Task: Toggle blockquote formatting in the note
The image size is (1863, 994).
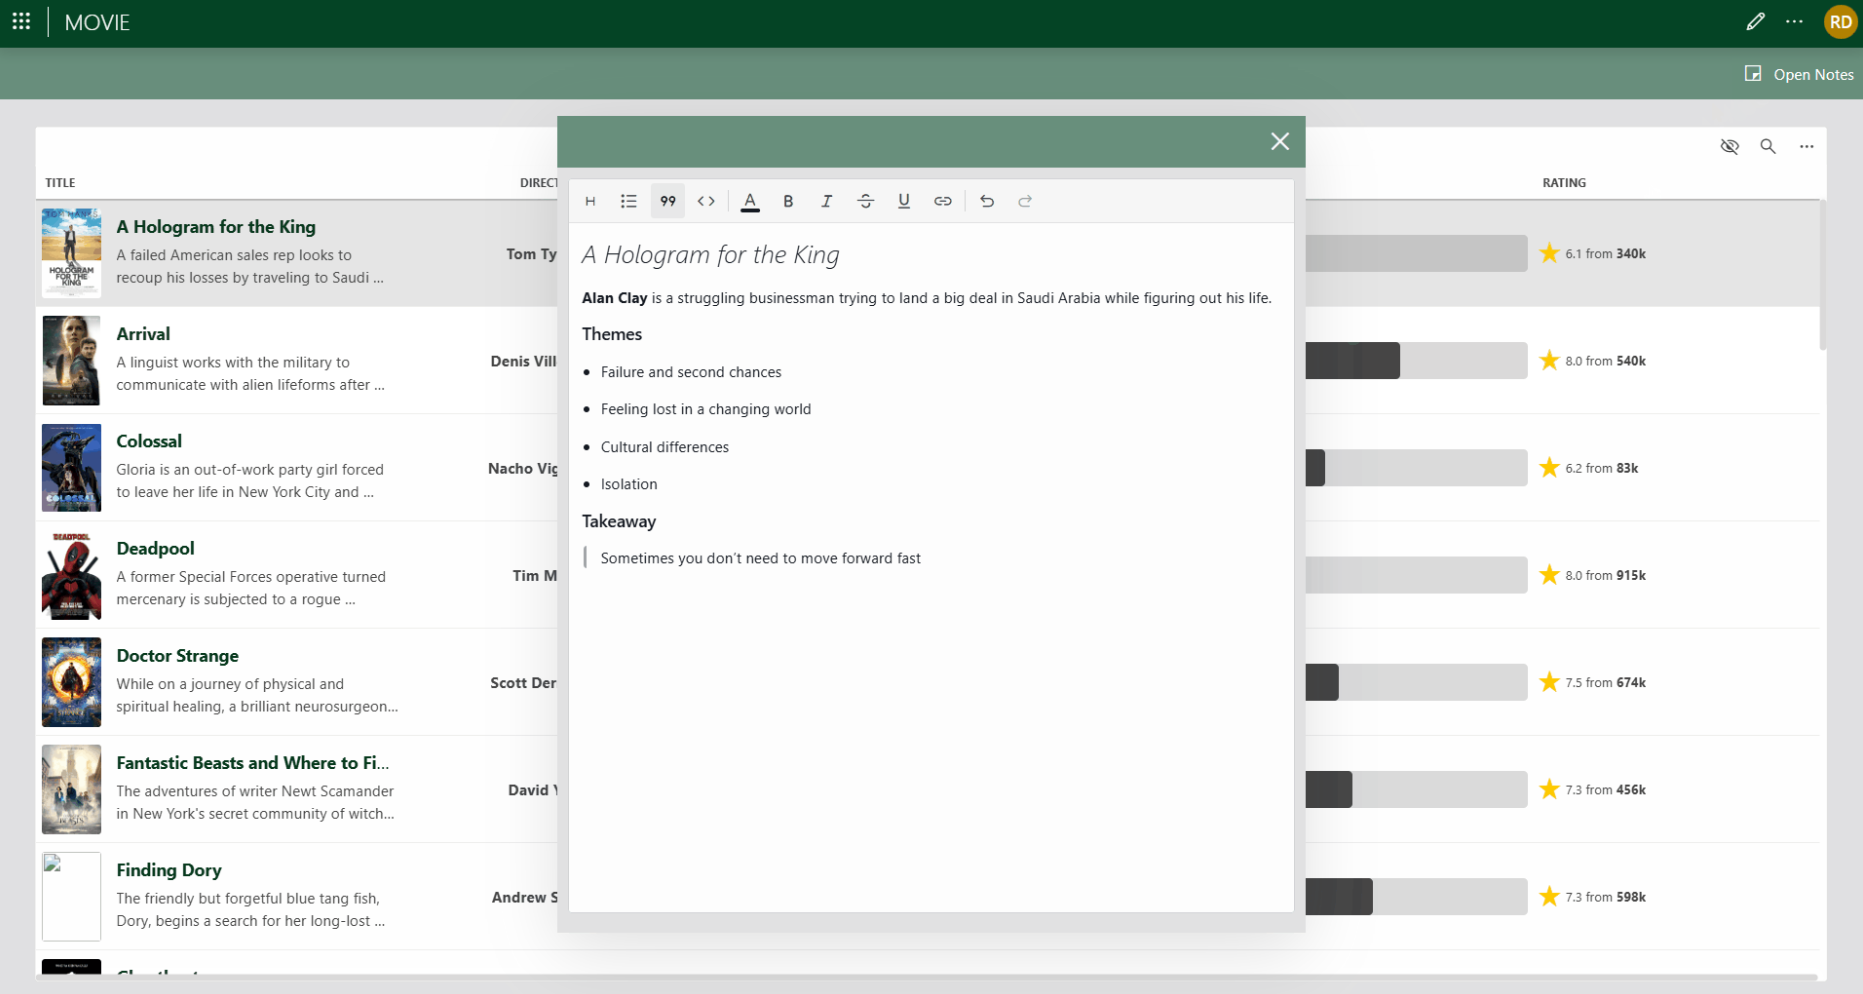Action: click(x=668, y=201)
